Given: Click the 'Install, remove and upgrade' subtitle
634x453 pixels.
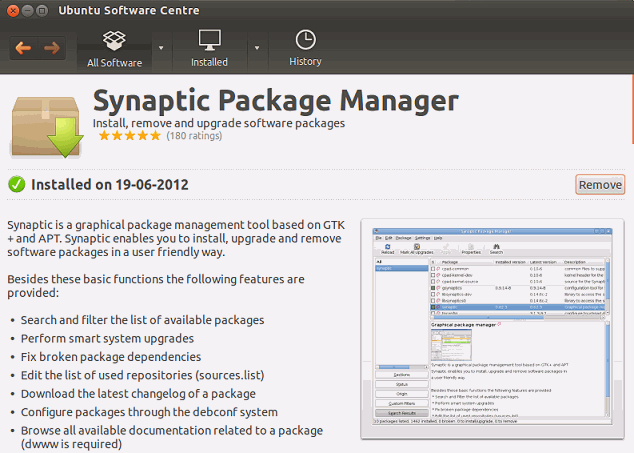Looking at the screenshot, I should [218, 123].
